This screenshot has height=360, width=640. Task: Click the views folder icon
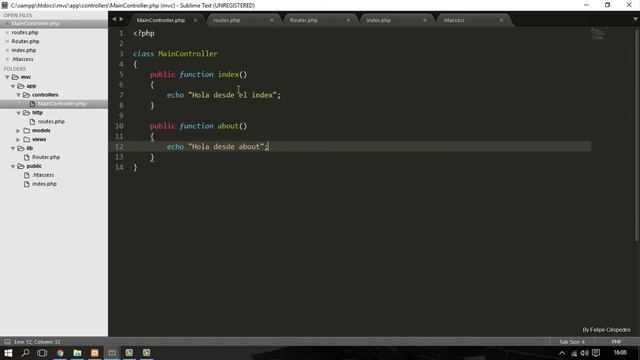[27, 140]
